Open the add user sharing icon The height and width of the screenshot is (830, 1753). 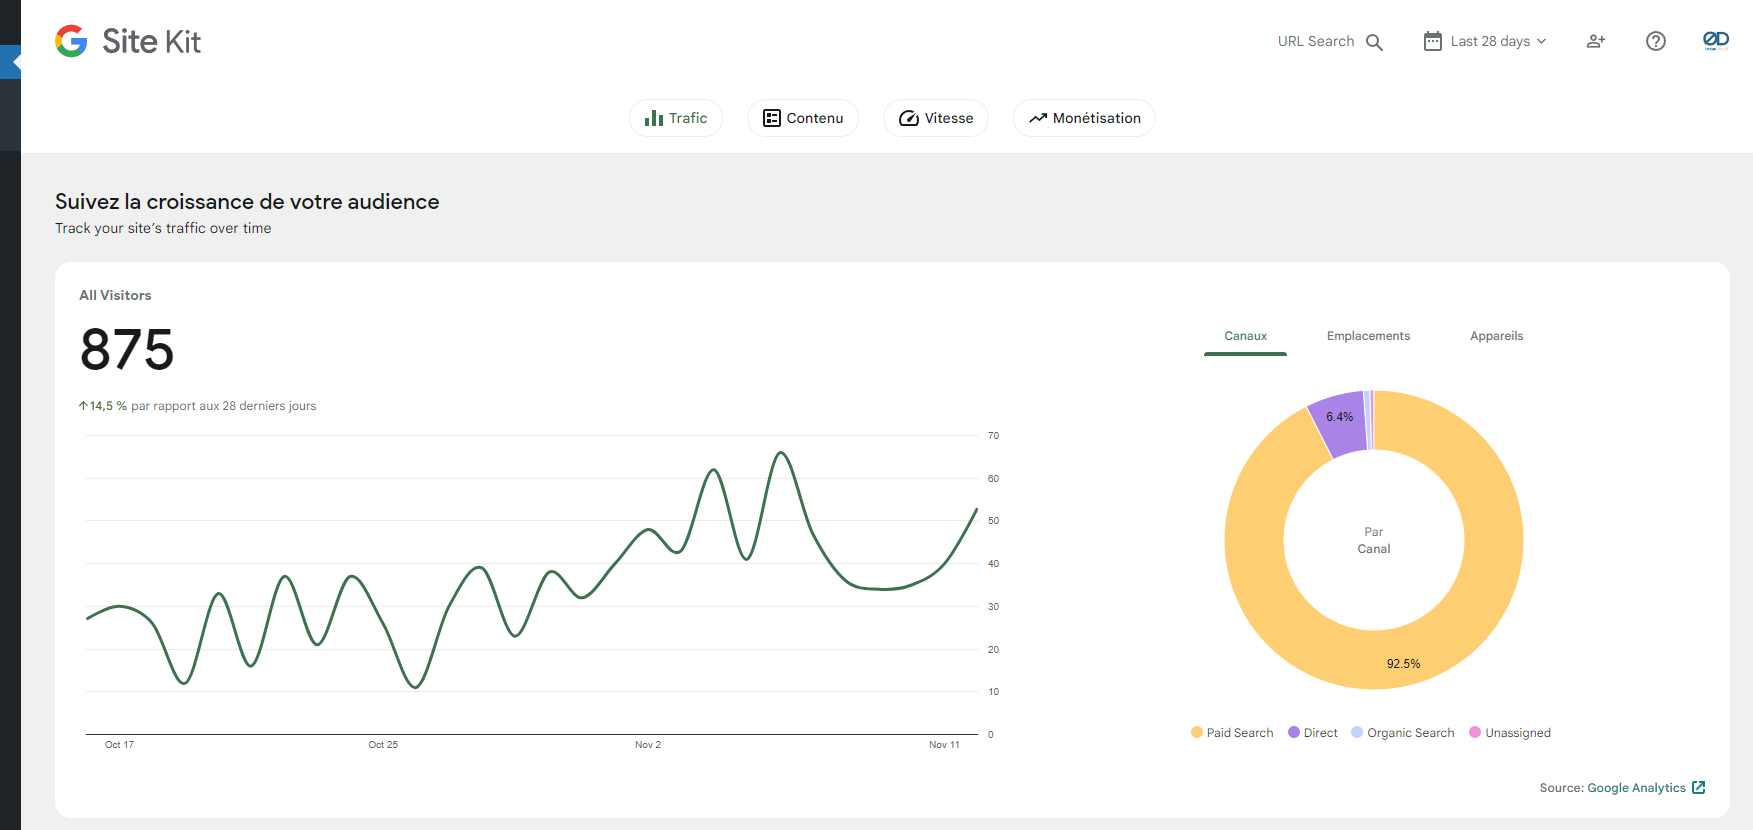point(1595,41)
